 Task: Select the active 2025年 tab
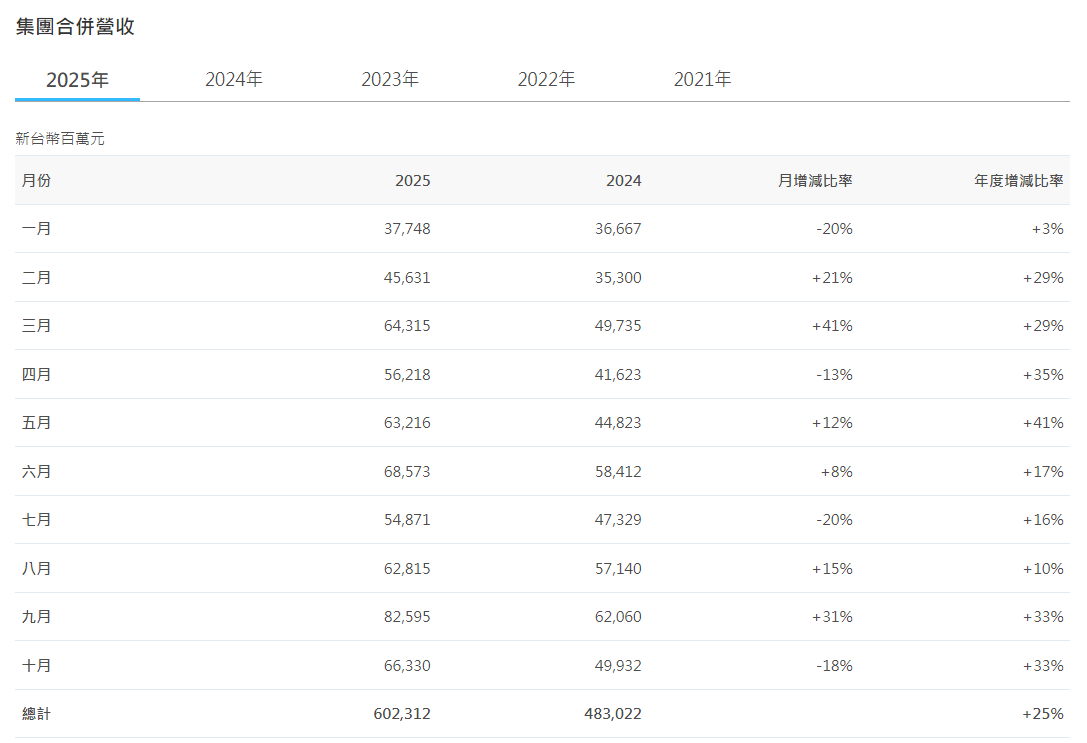coord(77,78)
